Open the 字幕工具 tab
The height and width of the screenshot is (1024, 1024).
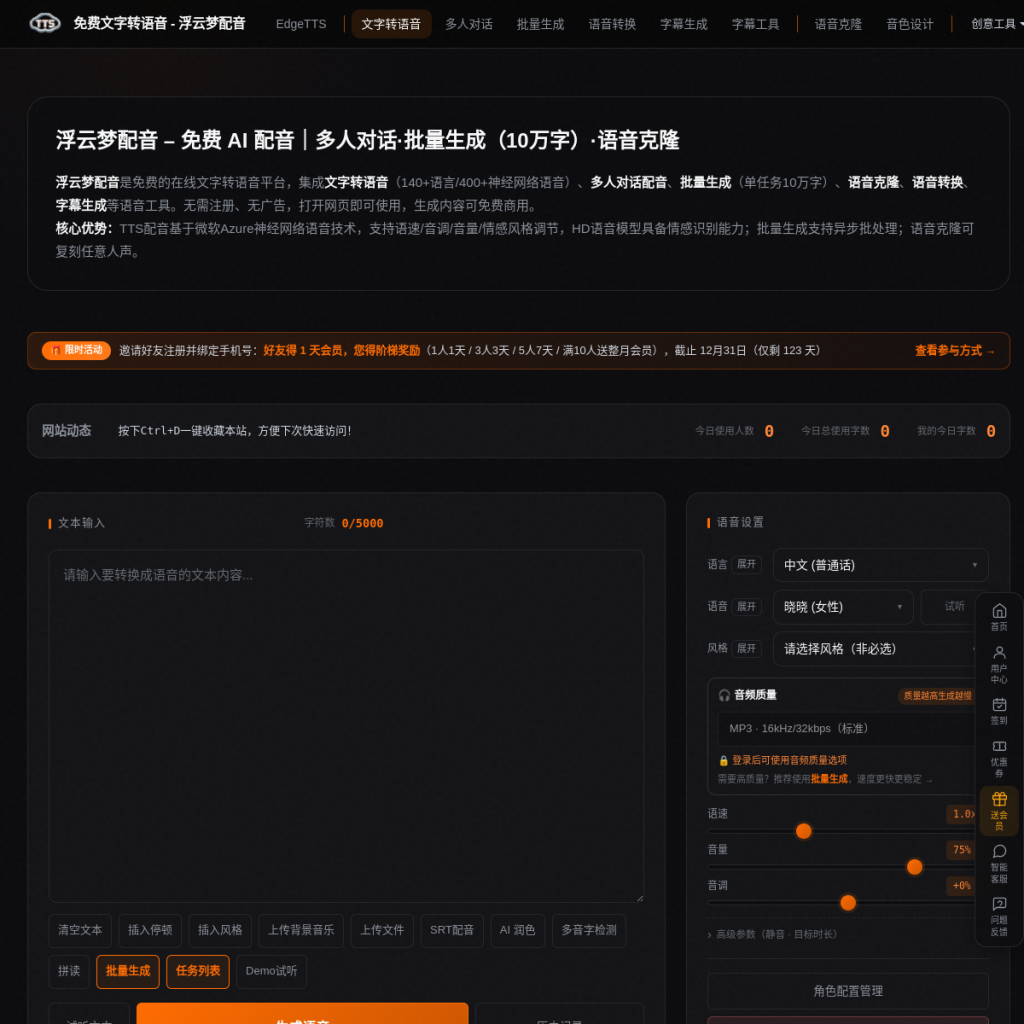(756, 24)
